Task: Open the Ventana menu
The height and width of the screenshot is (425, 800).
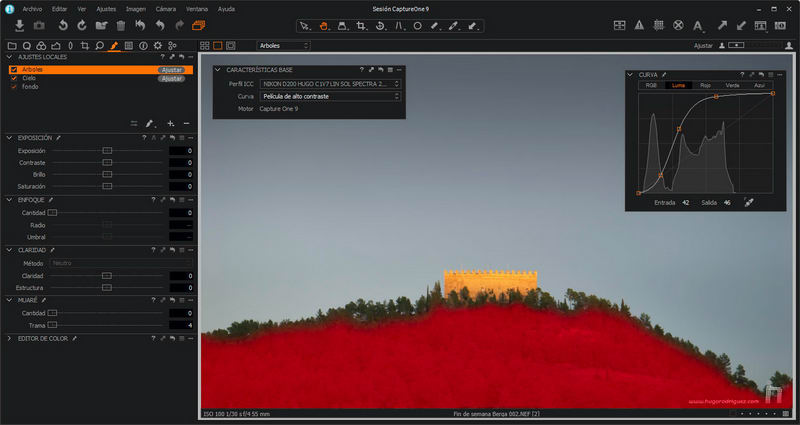Action: pyautogui.click(x=197, y=9)
